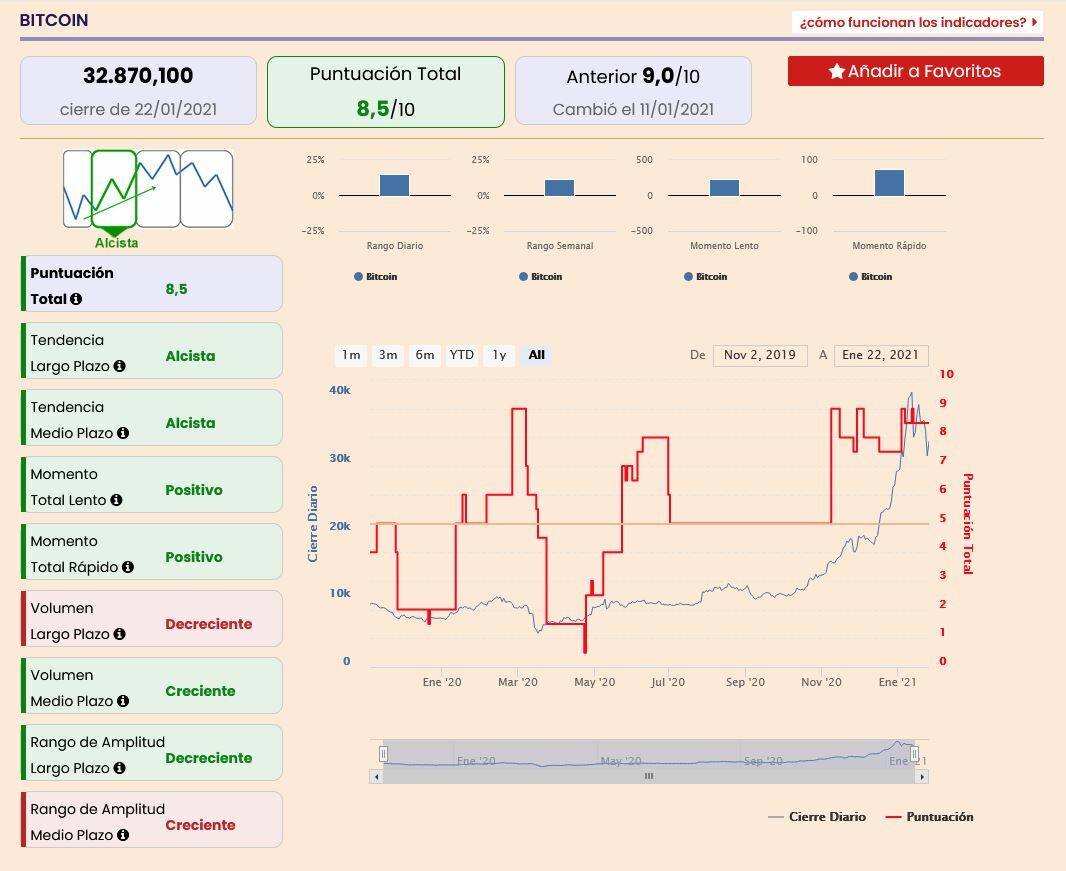Toggle Puntuación series in legend

click(x=930, y=817)
